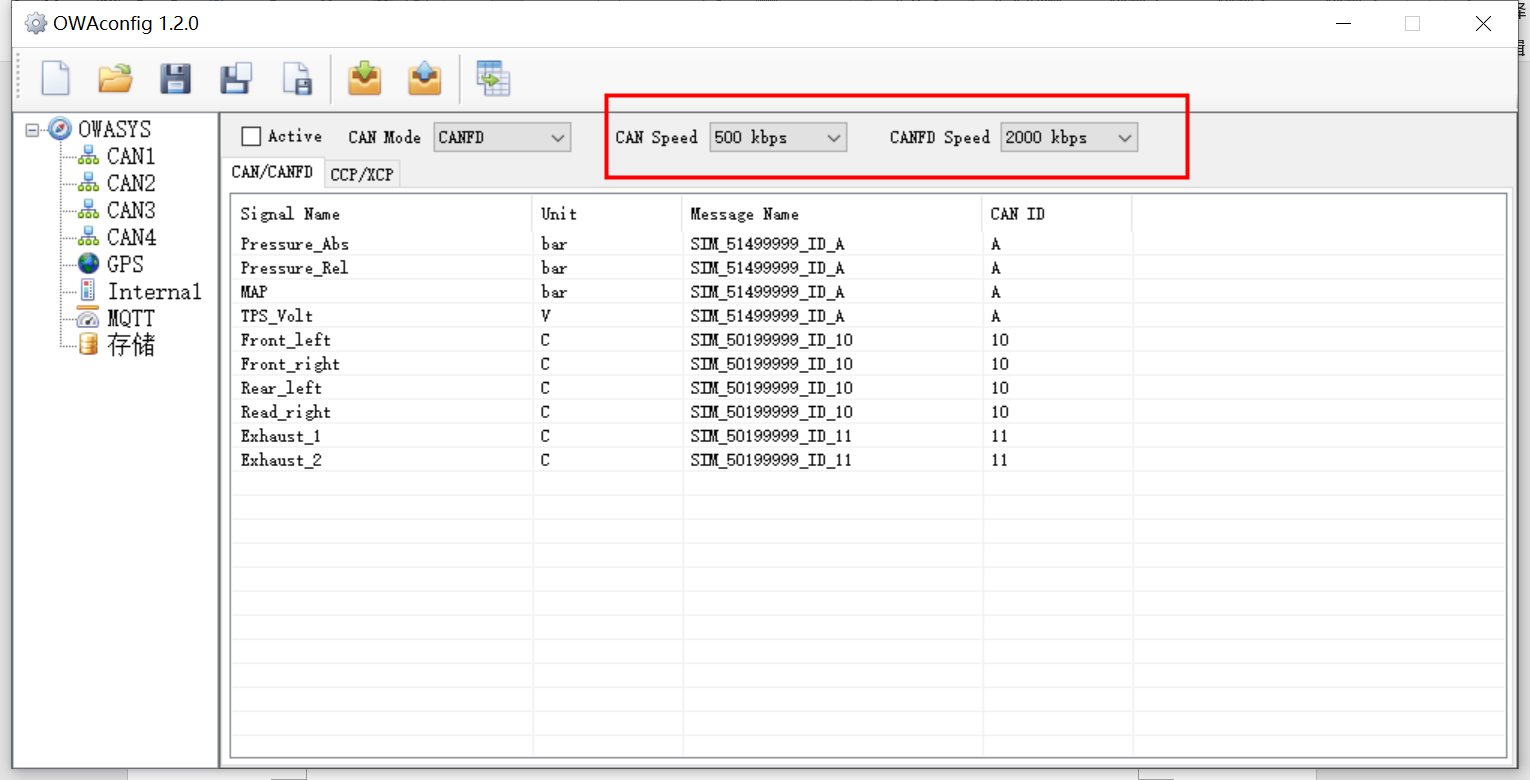The height and width of the screenshot is (780, 1530).
Task: Click the document with small floppy icon
Action: click(x=296, y=78)
